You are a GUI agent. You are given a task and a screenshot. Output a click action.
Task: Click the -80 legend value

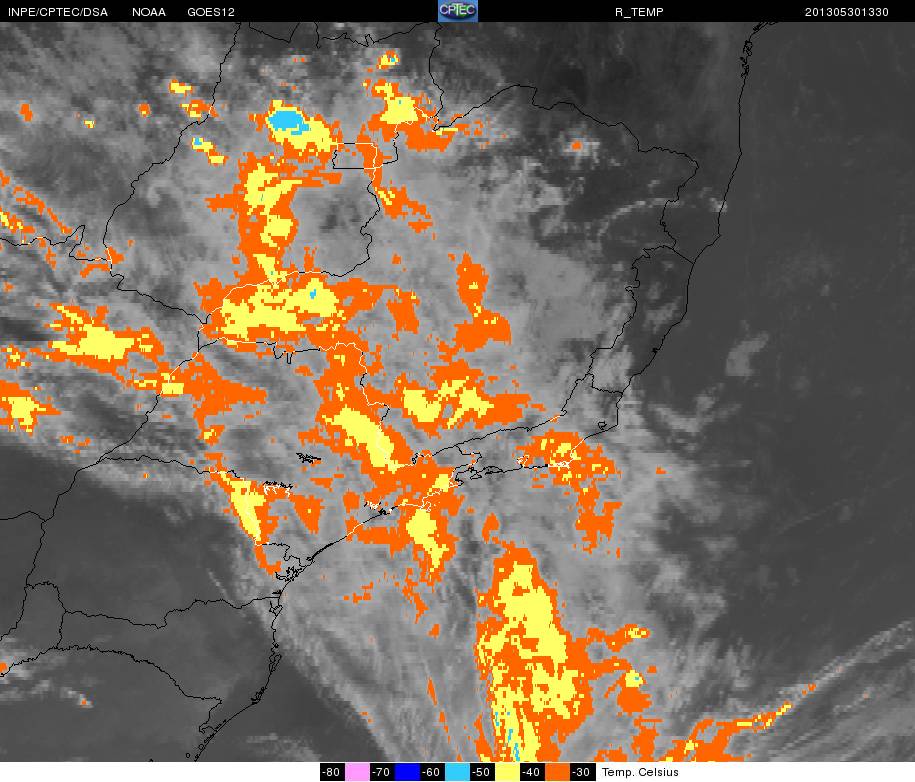point(332,772)
